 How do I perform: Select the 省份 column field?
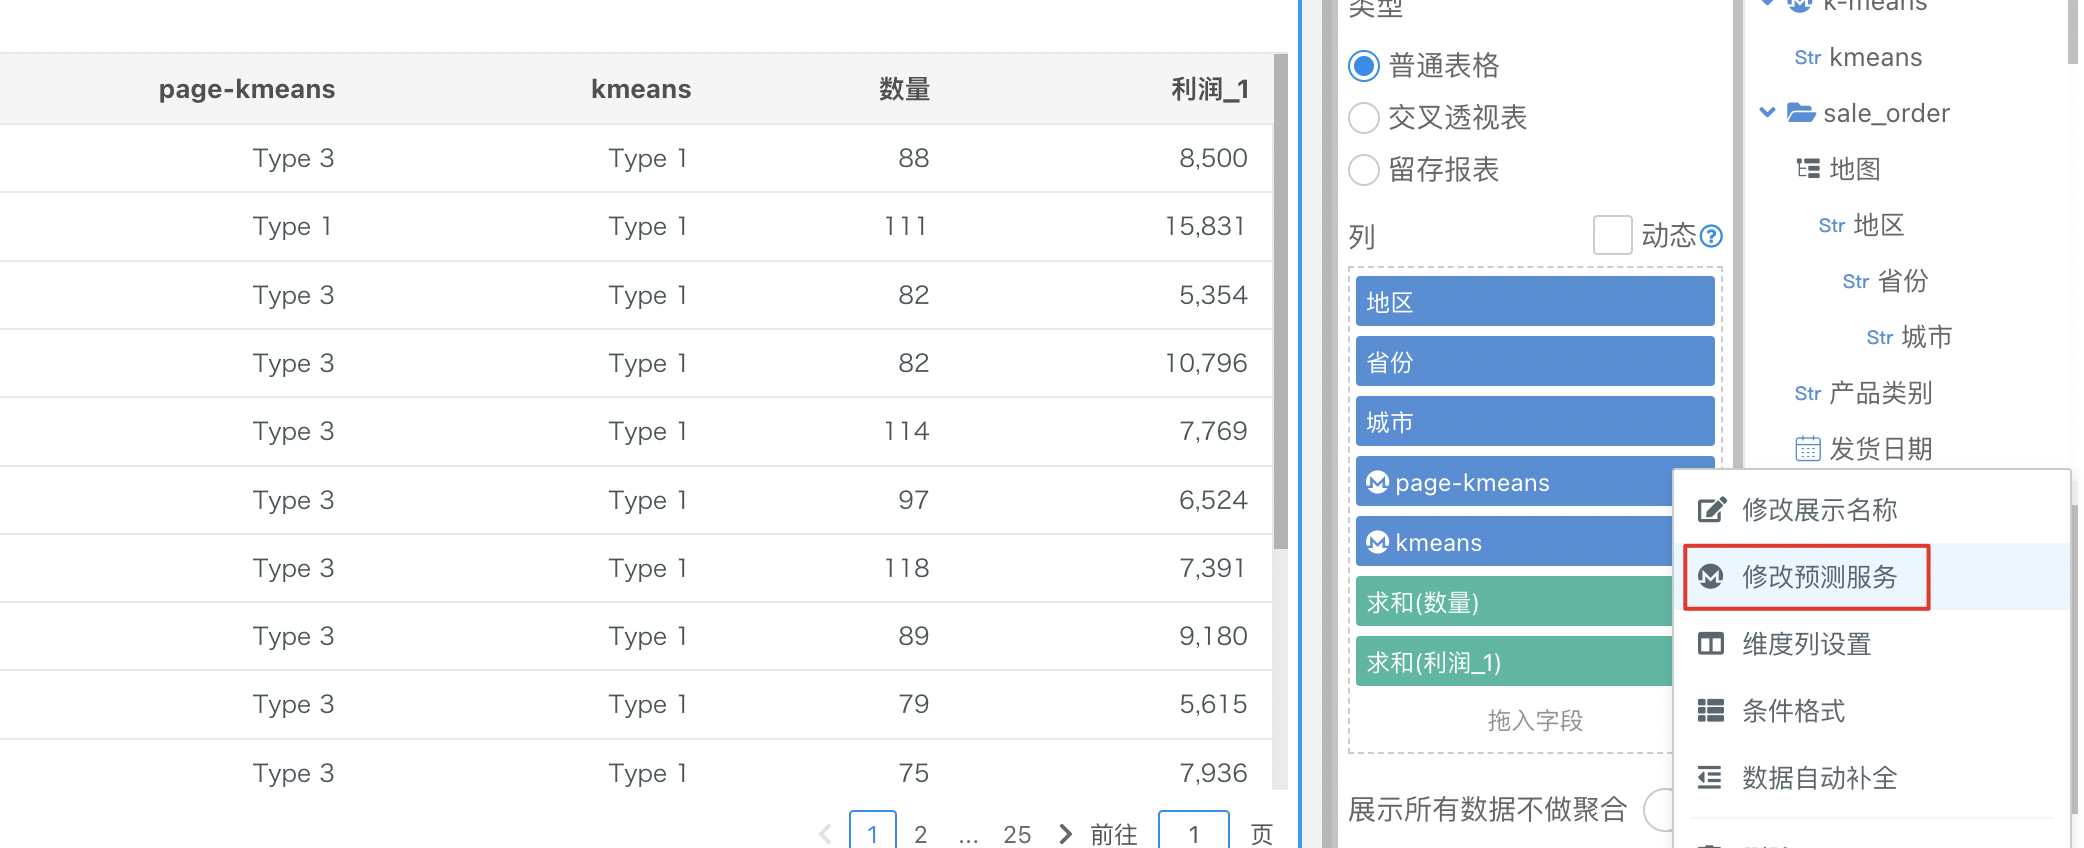point(1535,361)
